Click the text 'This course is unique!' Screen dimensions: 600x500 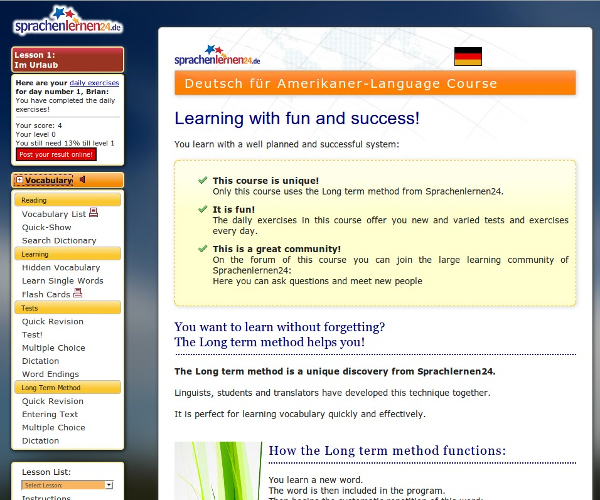pyautogui.click(x=266, y=181)
